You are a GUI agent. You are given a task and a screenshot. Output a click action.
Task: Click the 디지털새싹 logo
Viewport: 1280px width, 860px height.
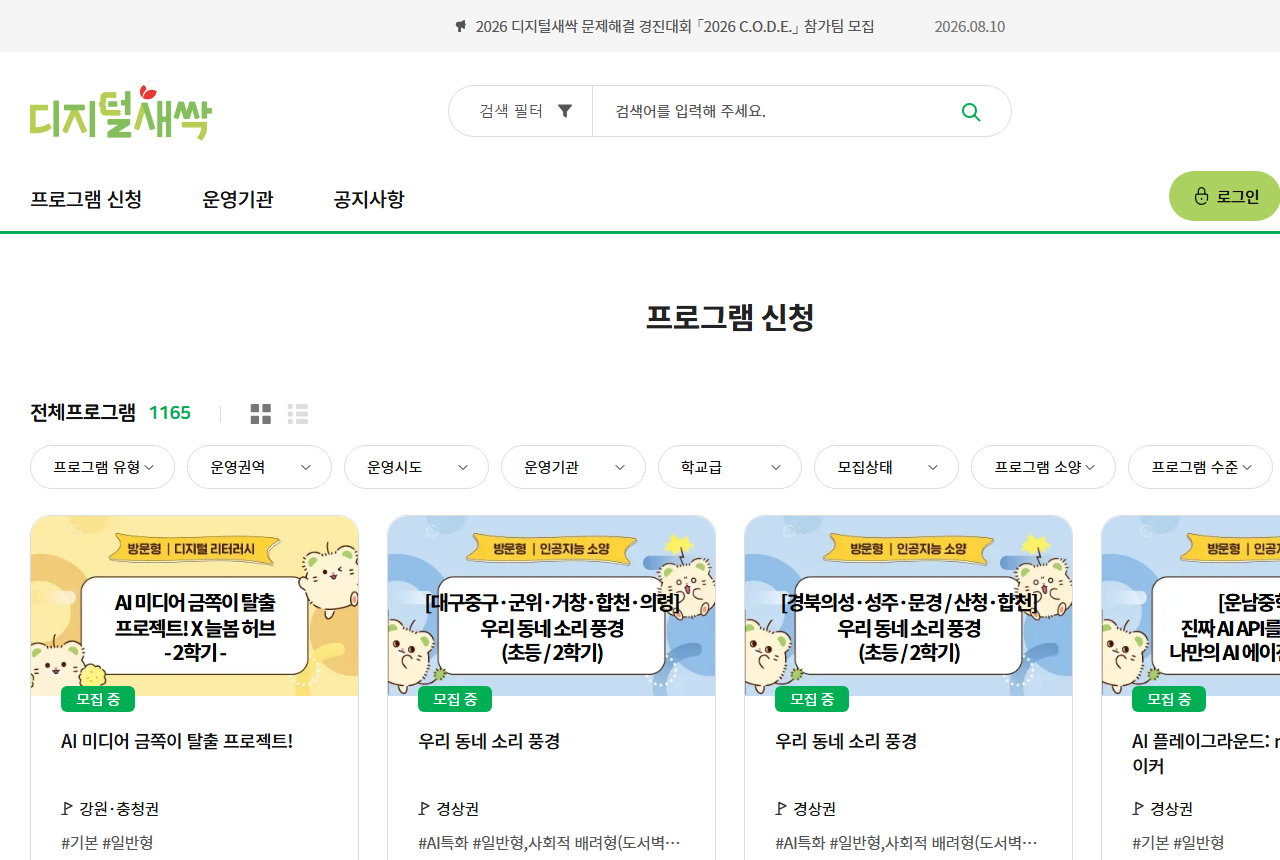pos(121,113)
